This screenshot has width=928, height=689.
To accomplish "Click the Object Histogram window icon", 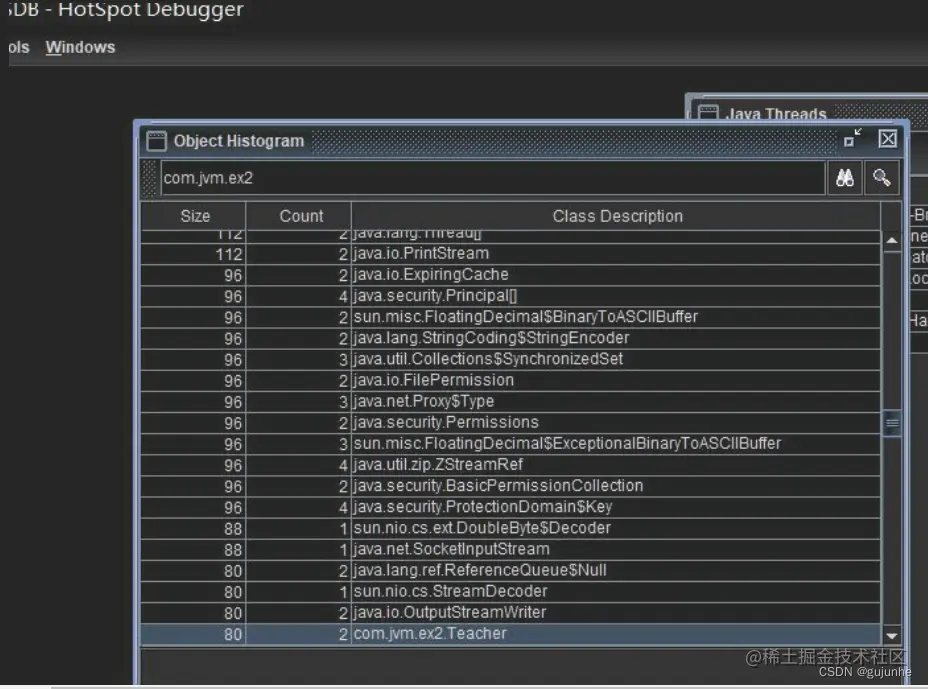I will point(156,141).
